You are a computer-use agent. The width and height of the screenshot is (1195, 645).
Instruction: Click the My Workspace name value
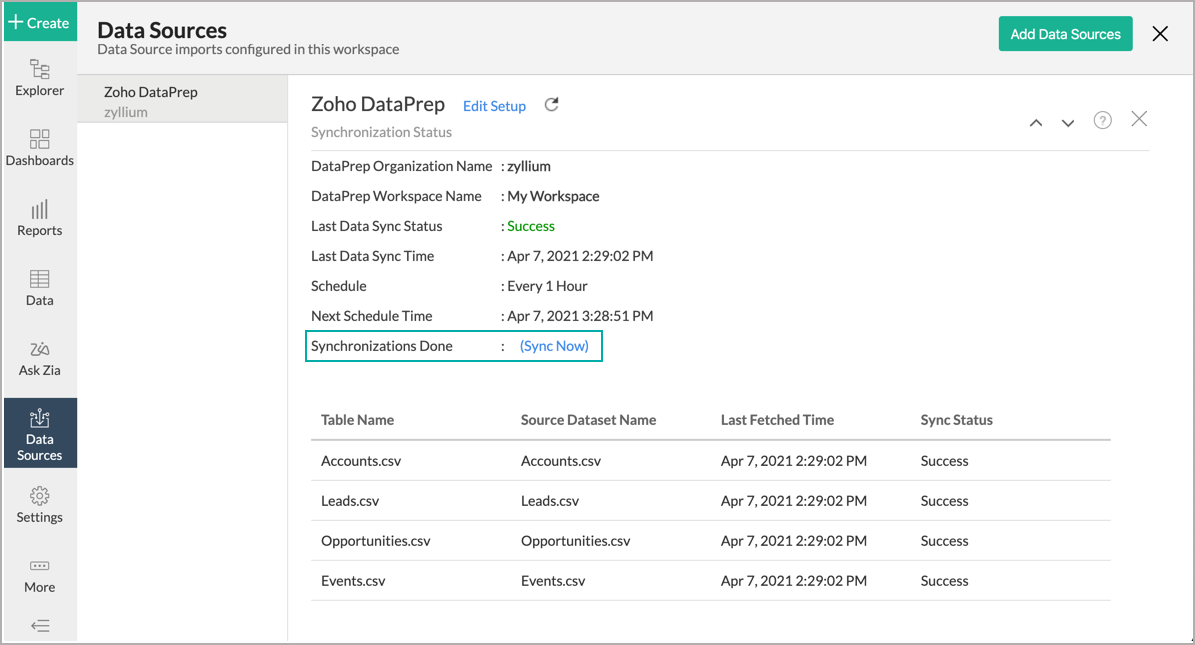[553, 196]
